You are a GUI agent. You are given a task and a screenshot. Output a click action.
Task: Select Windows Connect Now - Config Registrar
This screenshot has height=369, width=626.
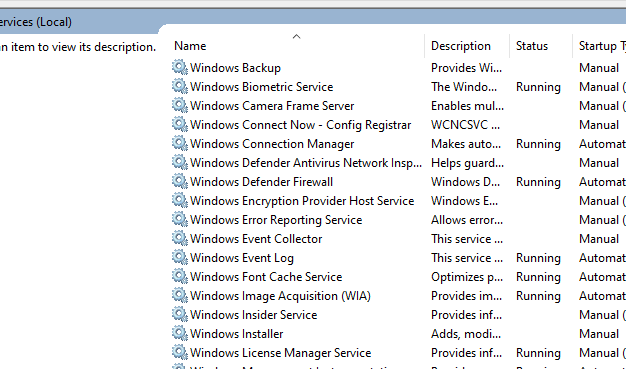pyautogui.click(x=300, y=125)
